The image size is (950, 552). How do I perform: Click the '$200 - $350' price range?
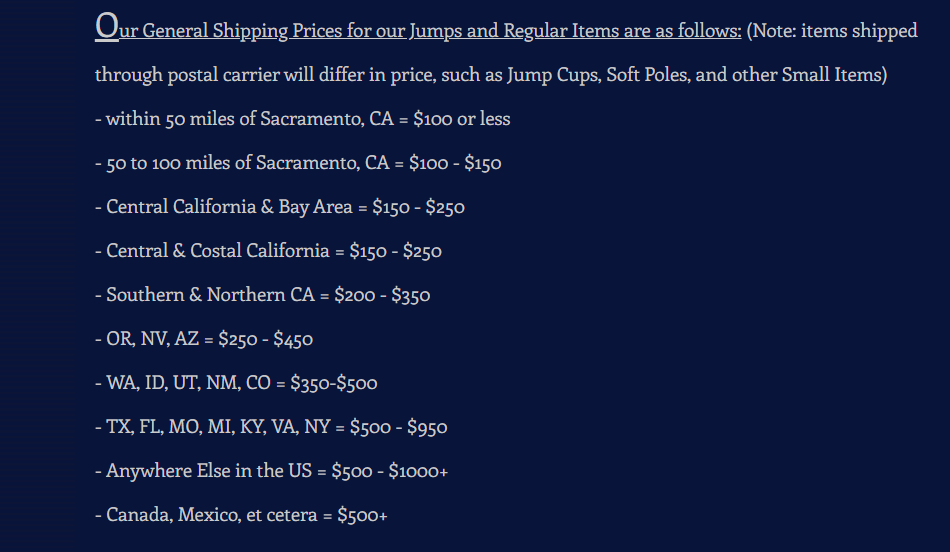point(382,295)
